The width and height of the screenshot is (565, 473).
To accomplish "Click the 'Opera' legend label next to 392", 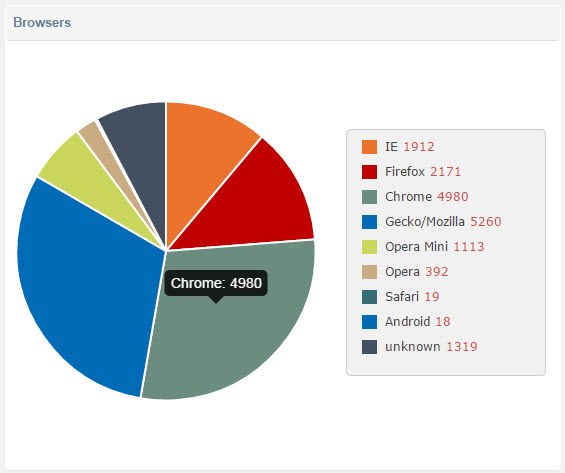I will coord(402,272).
